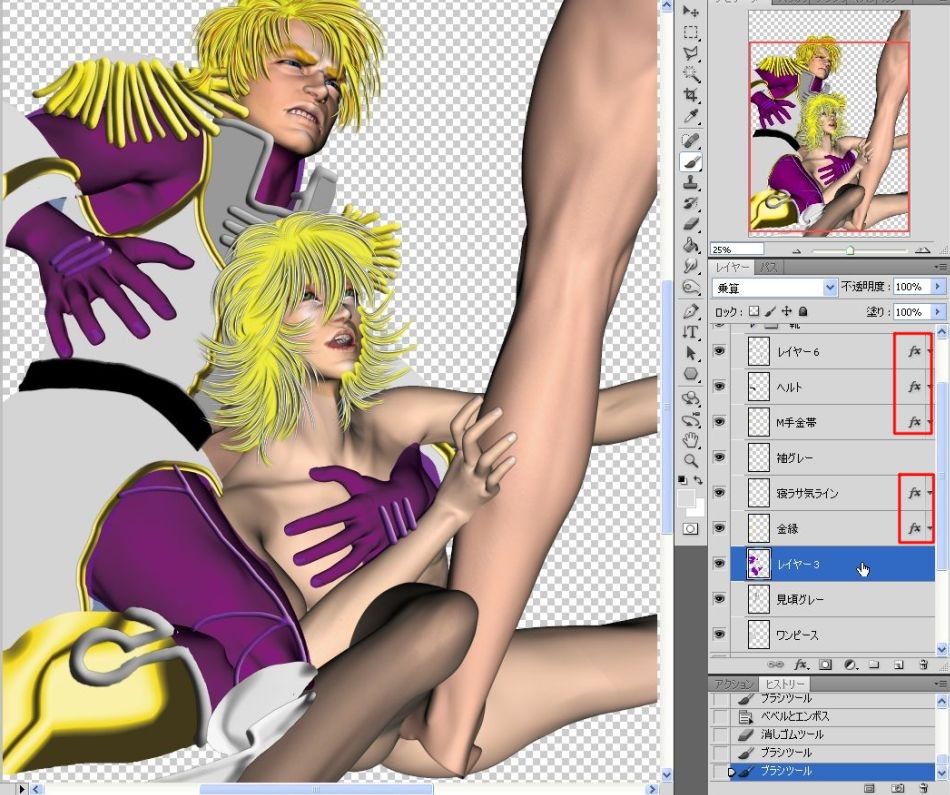The width and height of the screenshot is (950, 795).
Task: Select the Vertical Type tool
Action: [x=691, y=332]
